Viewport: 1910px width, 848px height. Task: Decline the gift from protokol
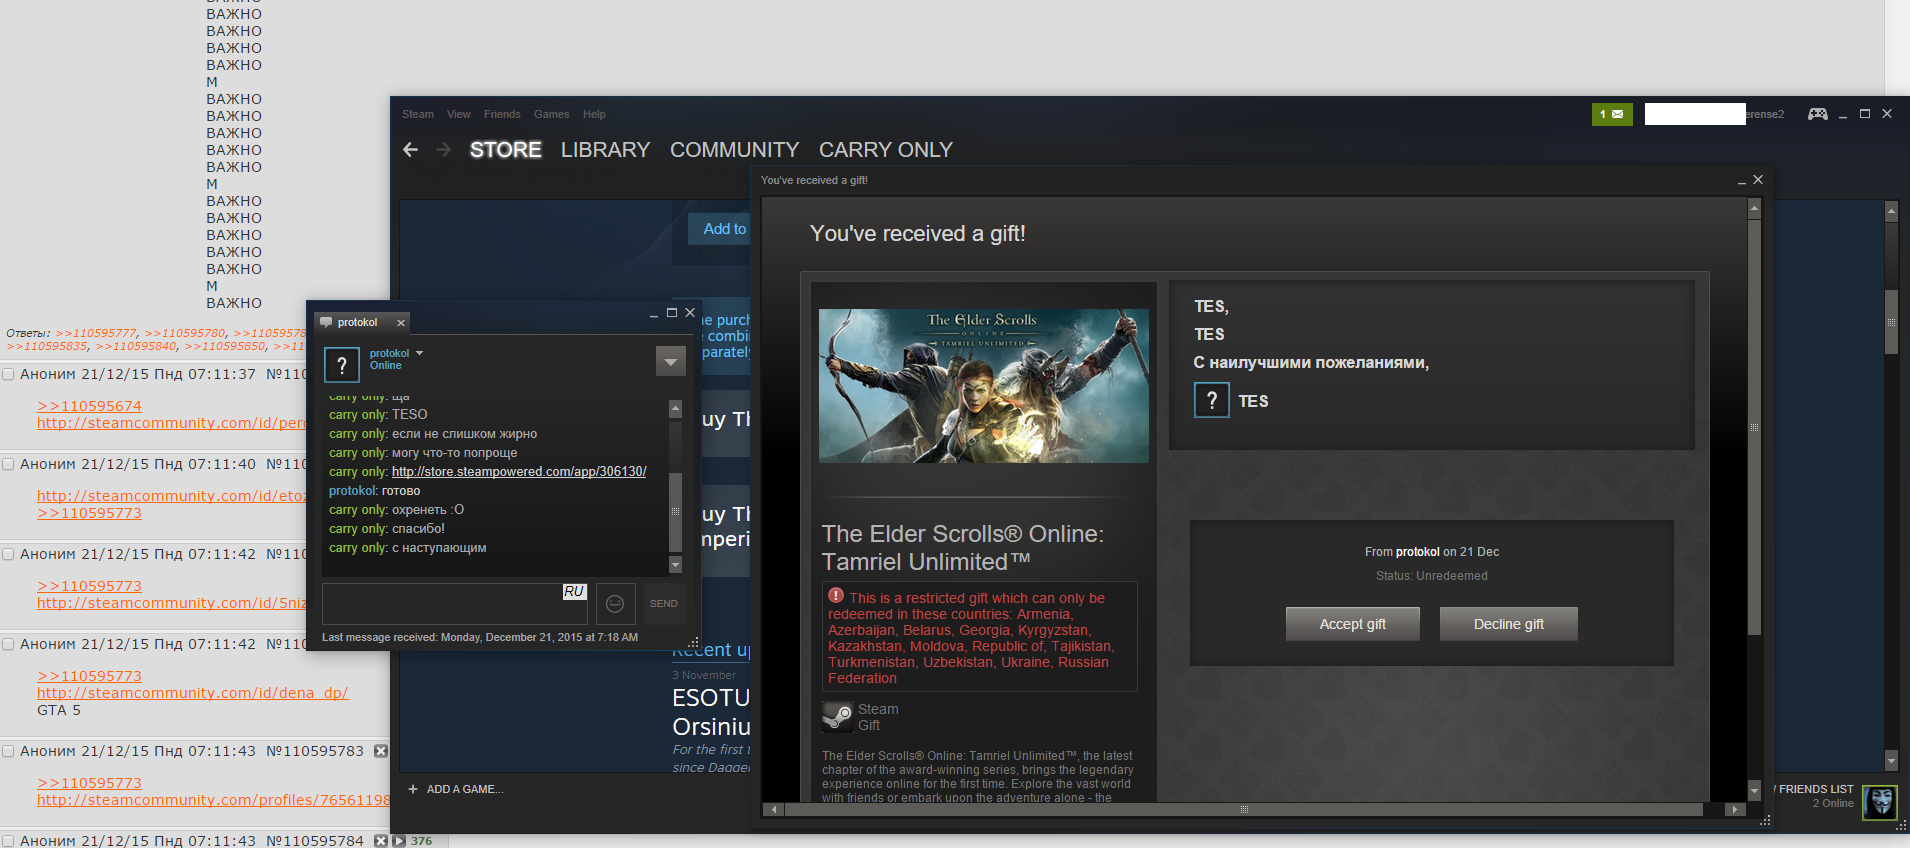pyautogui.click(x=1509, y=624)
